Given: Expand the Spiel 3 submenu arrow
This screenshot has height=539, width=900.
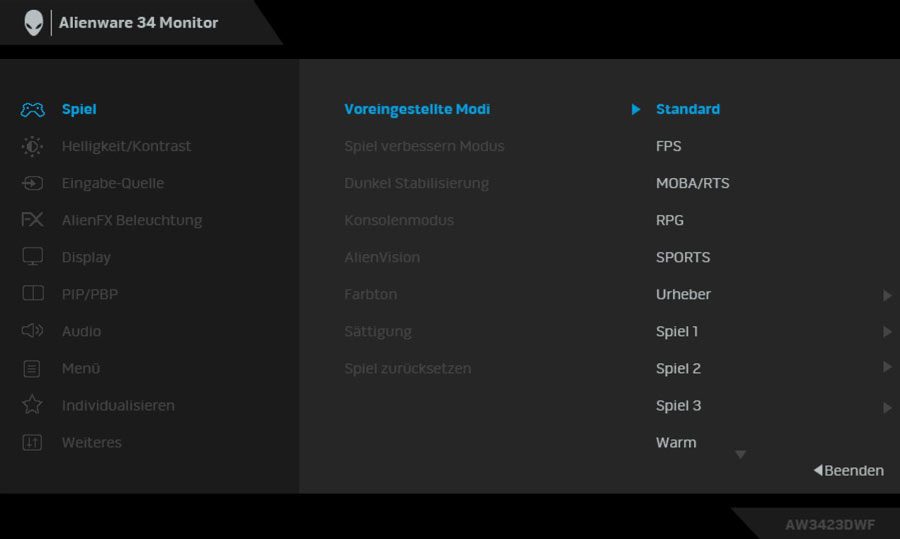Looking at the screenshot, I should pyautogui.click(x=887, y=408).
